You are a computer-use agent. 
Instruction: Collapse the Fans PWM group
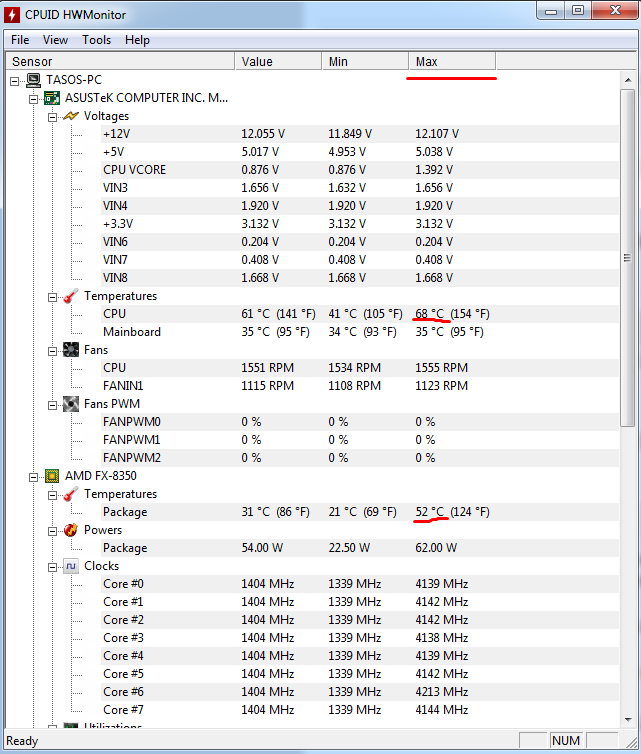[x=52, y=405]
